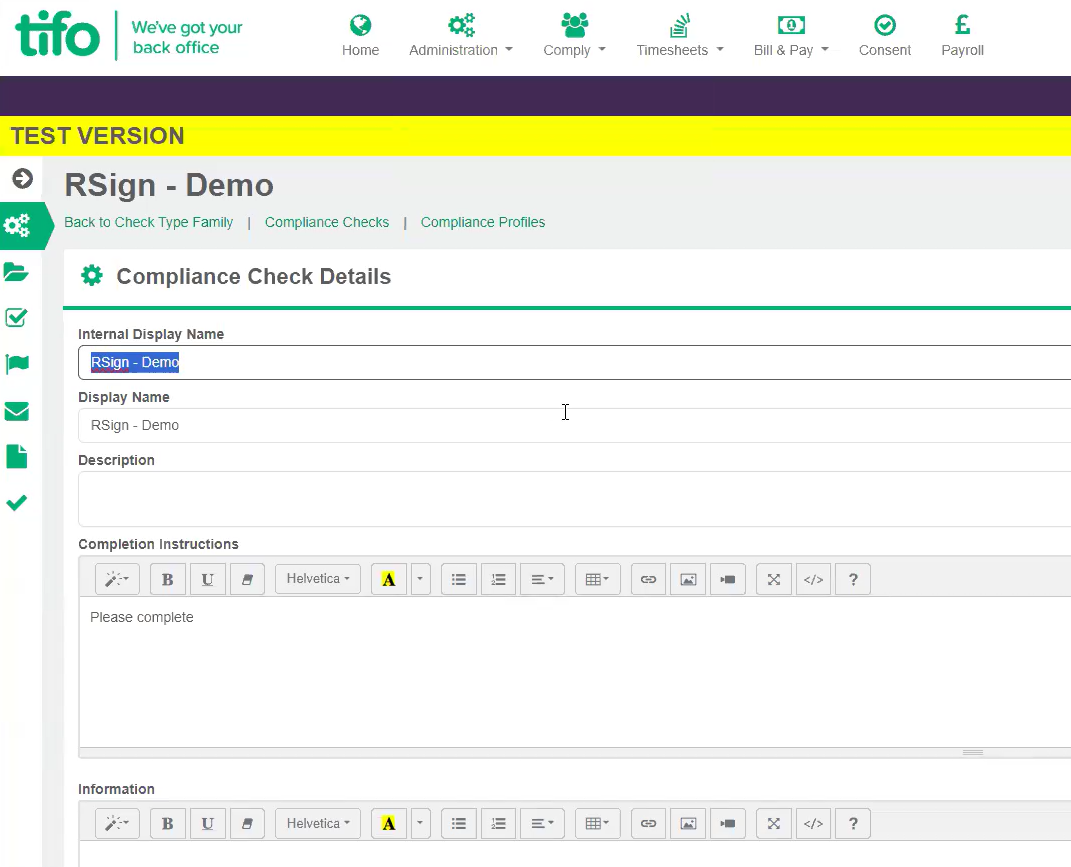Insert picture in Completion Instructions toolbar
Viewport: 1071px width, 867px height.
pyautogui.click(x=688, y=579)
